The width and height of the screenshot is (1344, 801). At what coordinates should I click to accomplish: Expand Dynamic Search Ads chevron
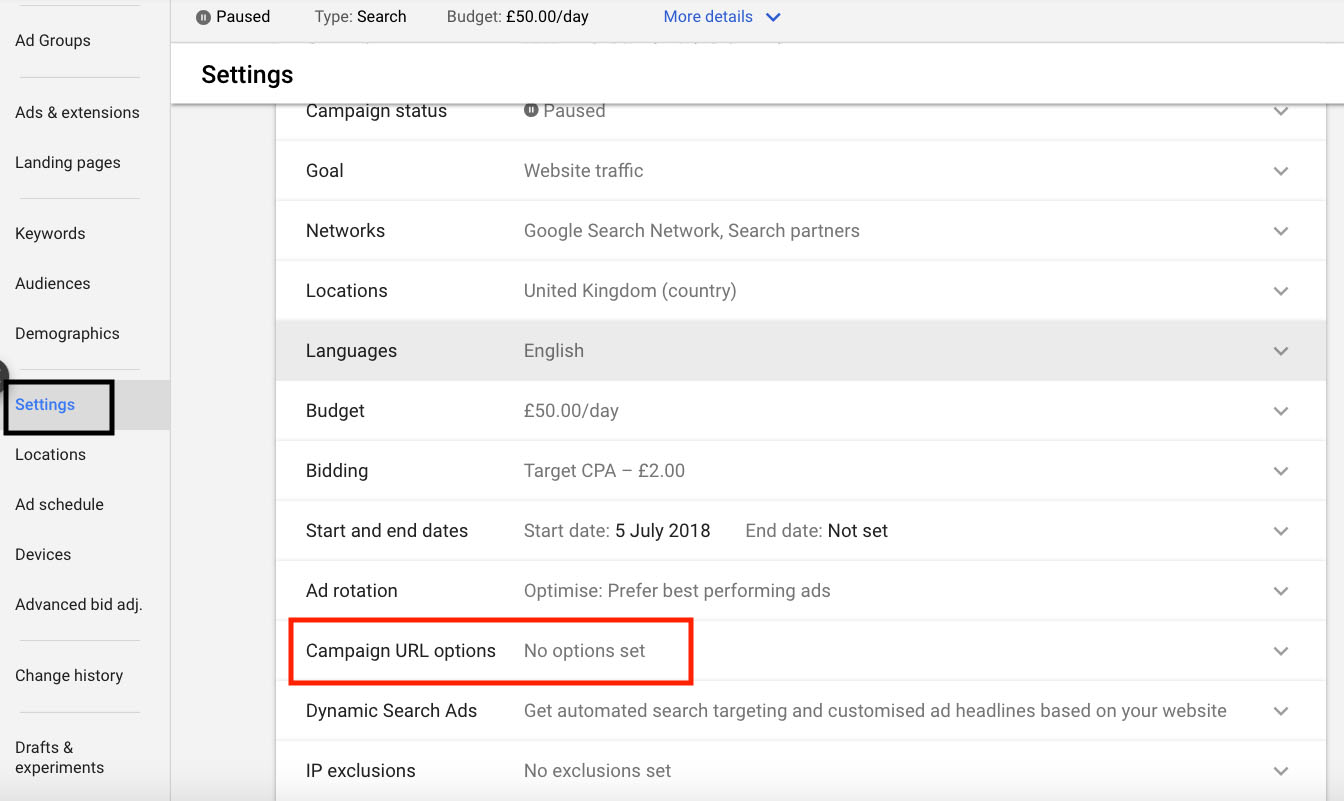pyautogui.click(x=1281, y=711)
